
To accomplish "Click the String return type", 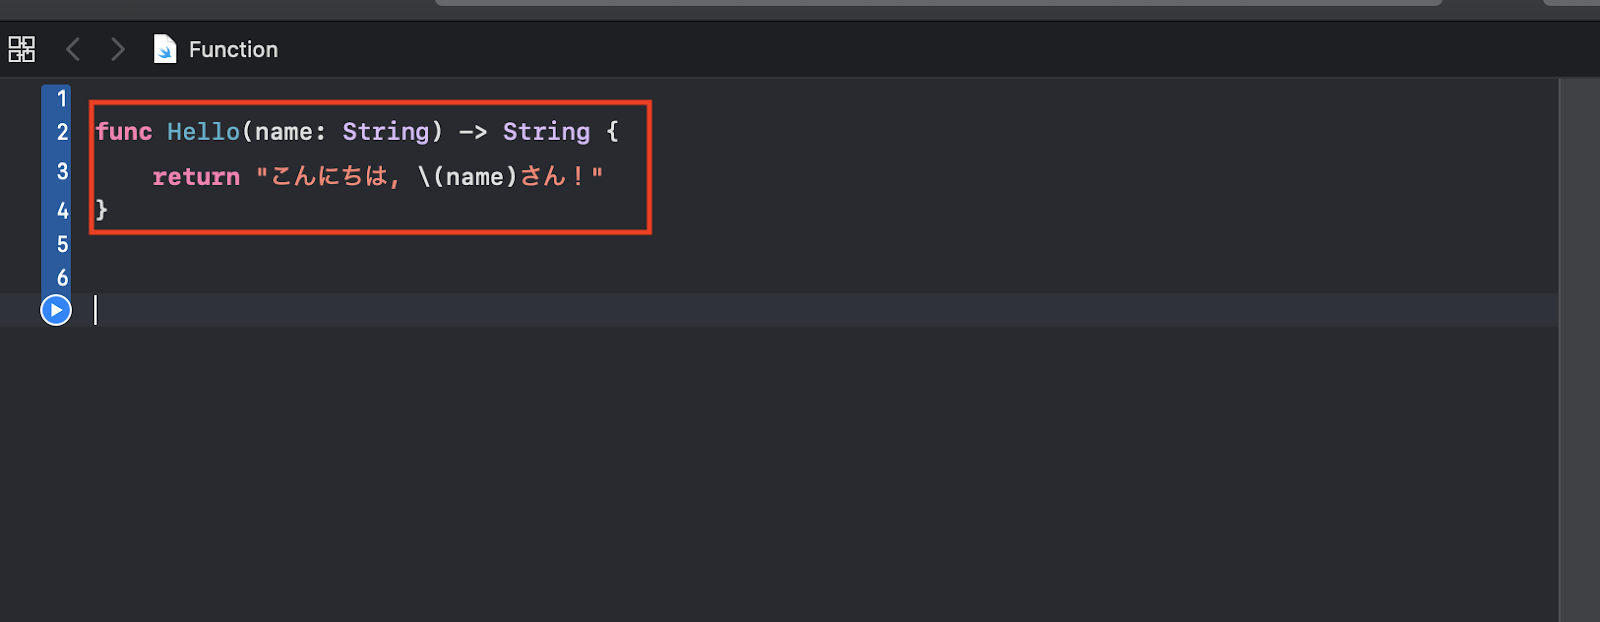I will click(546, 132).
